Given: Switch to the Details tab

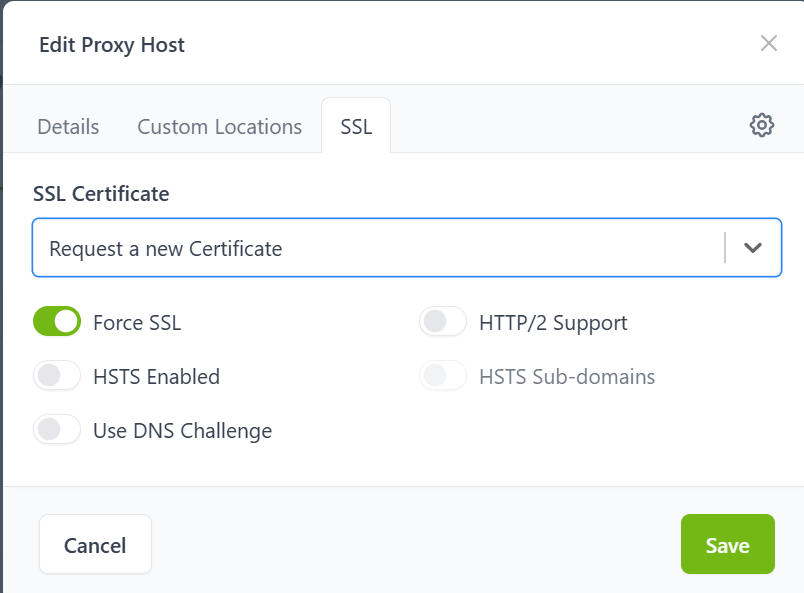Looking at the screenshot, I should coord(68,127).
